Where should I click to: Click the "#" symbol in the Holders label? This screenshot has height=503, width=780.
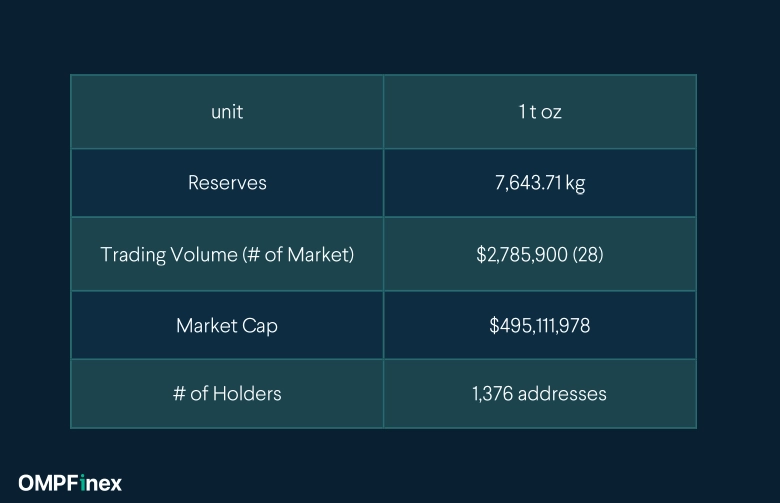[x=179, y=394]
